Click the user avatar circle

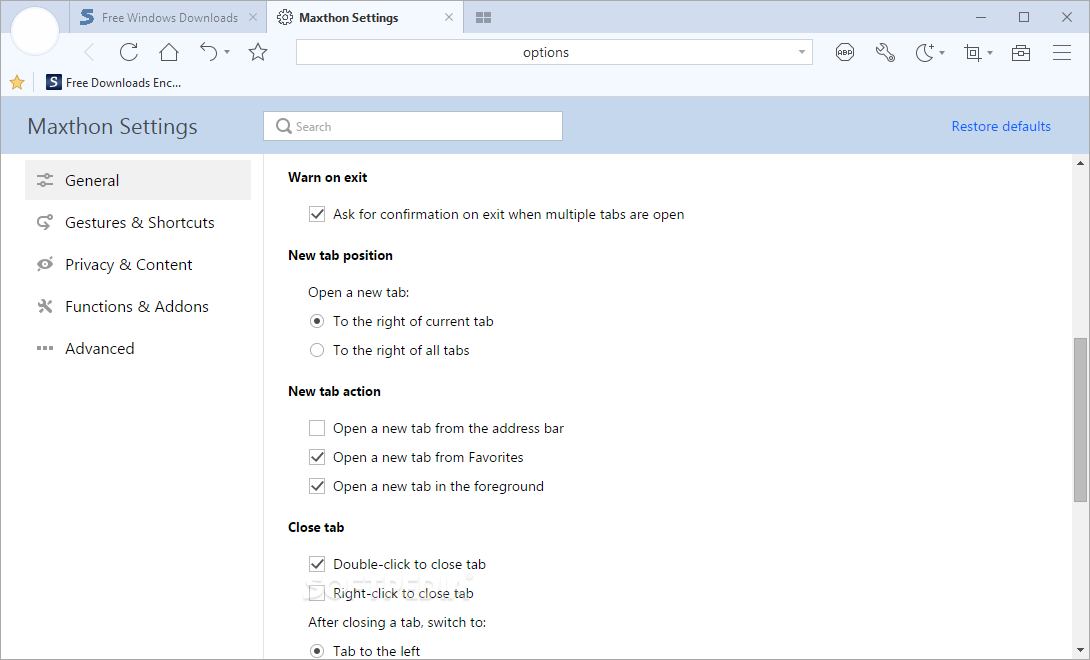[35, 31]
